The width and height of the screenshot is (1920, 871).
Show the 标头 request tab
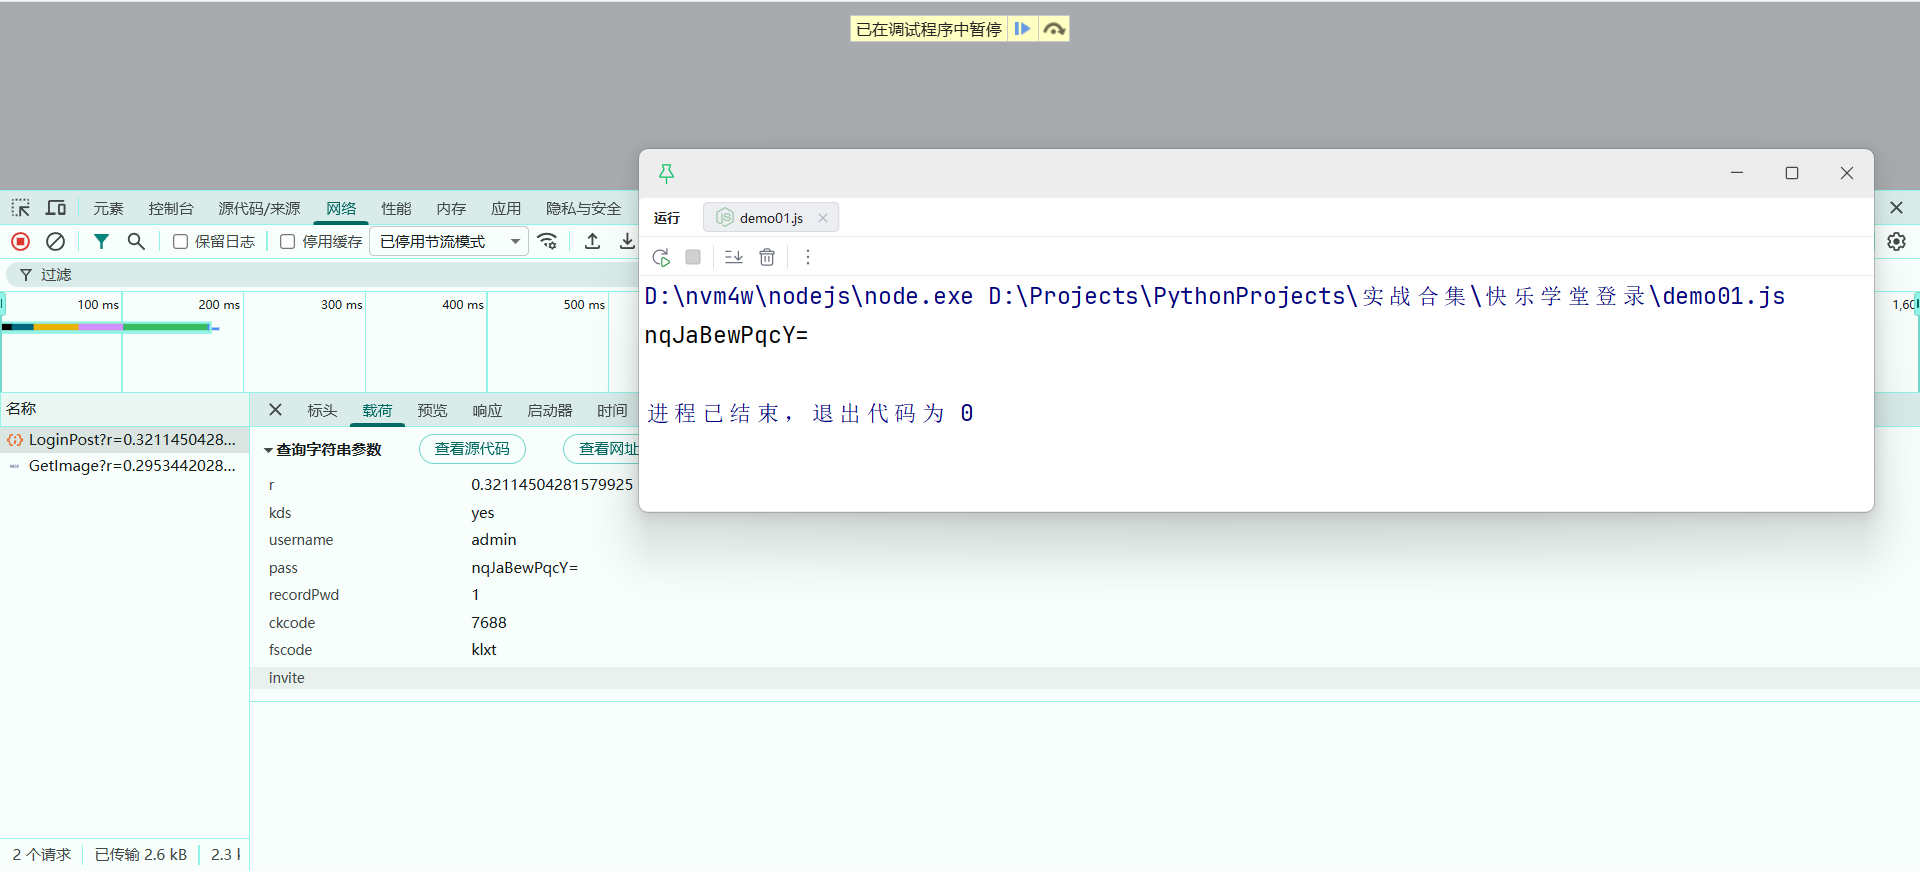(x=322, y=410)
